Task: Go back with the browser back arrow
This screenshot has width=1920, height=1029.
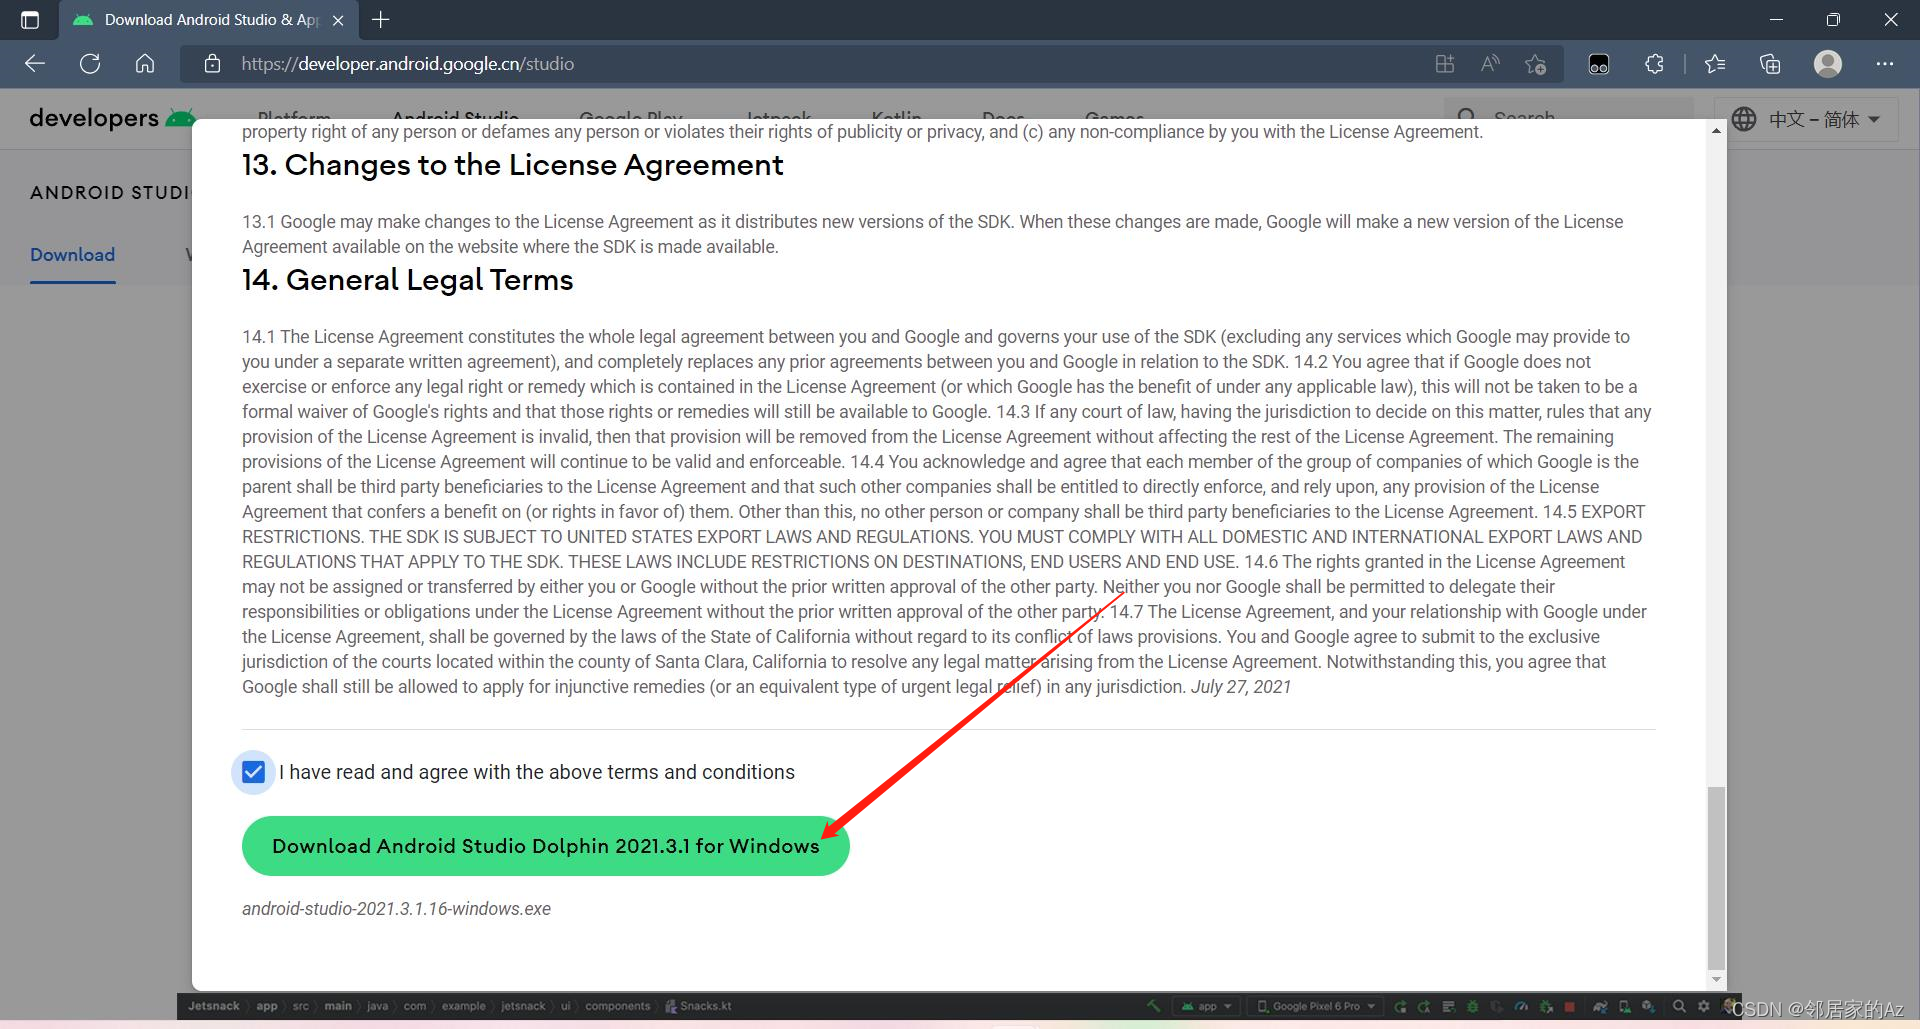Action: point(35,64)
